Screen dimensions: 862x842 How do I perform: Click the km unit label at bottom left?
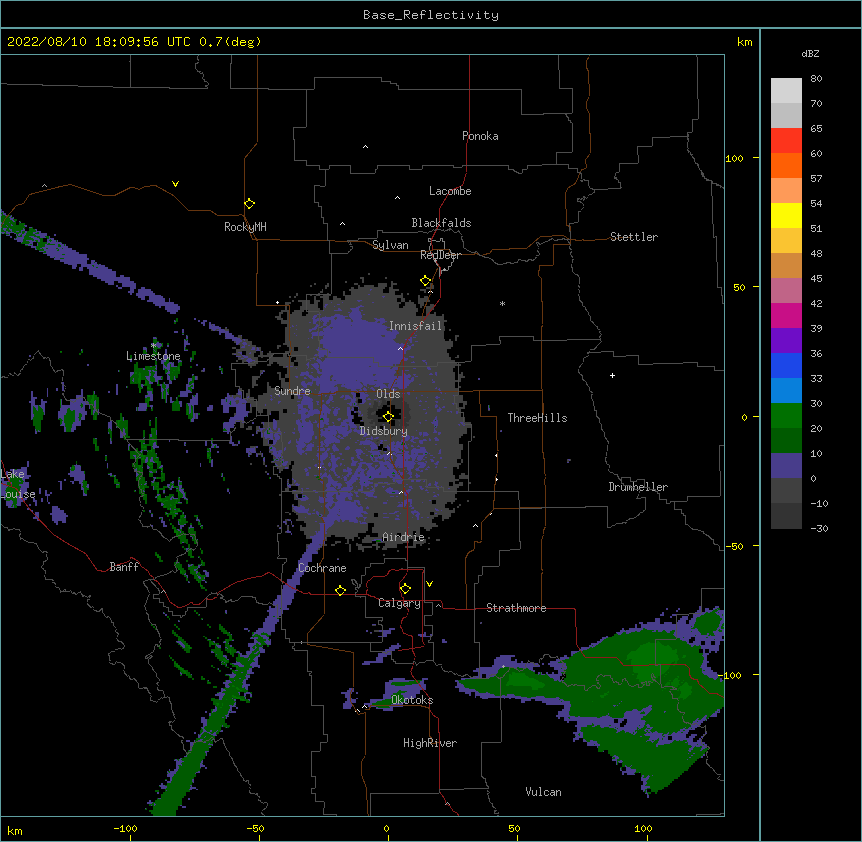coord(15,830)
